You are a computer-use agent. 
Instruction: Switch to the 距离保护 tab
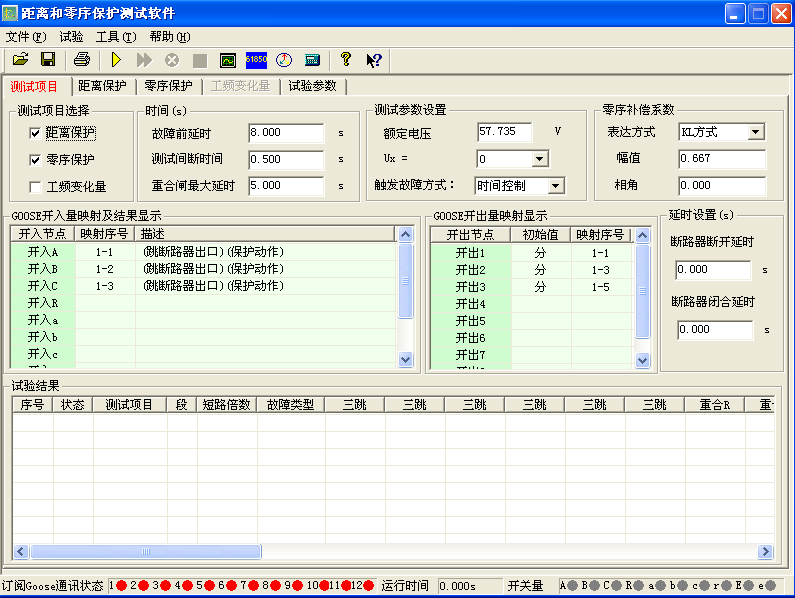[102, 86]
